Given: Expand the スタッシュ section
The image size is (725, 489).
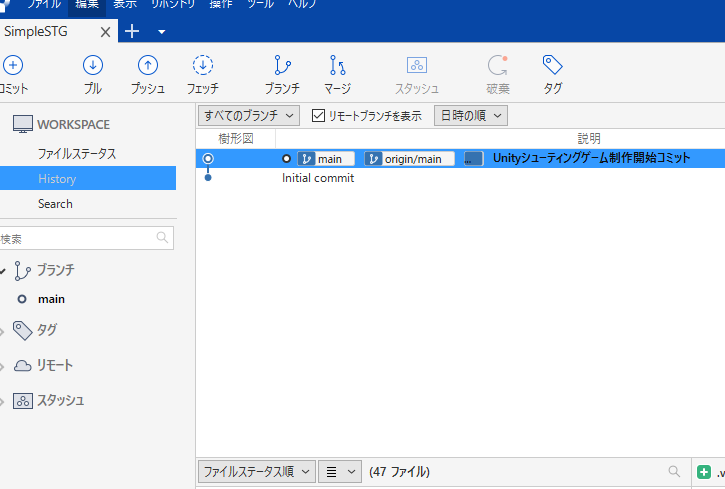Looking at the screenshot, I should pyautogui.click(x=2, y=402).
